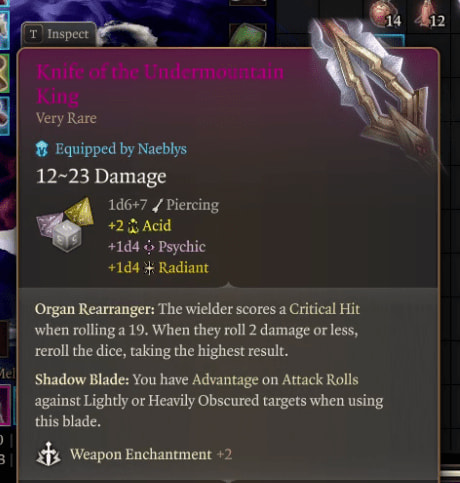This screenshot has height=483, width=460.
Task: Click the Inspect button
Action: pyautogui.click(x=59, y=34)
